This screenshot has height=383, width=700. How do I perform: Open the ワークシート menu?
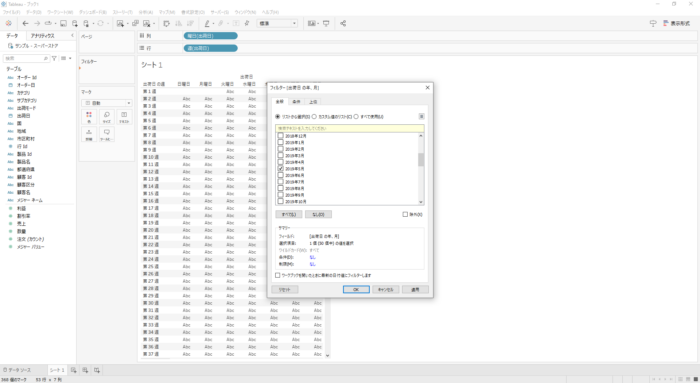tap(60, 12)
